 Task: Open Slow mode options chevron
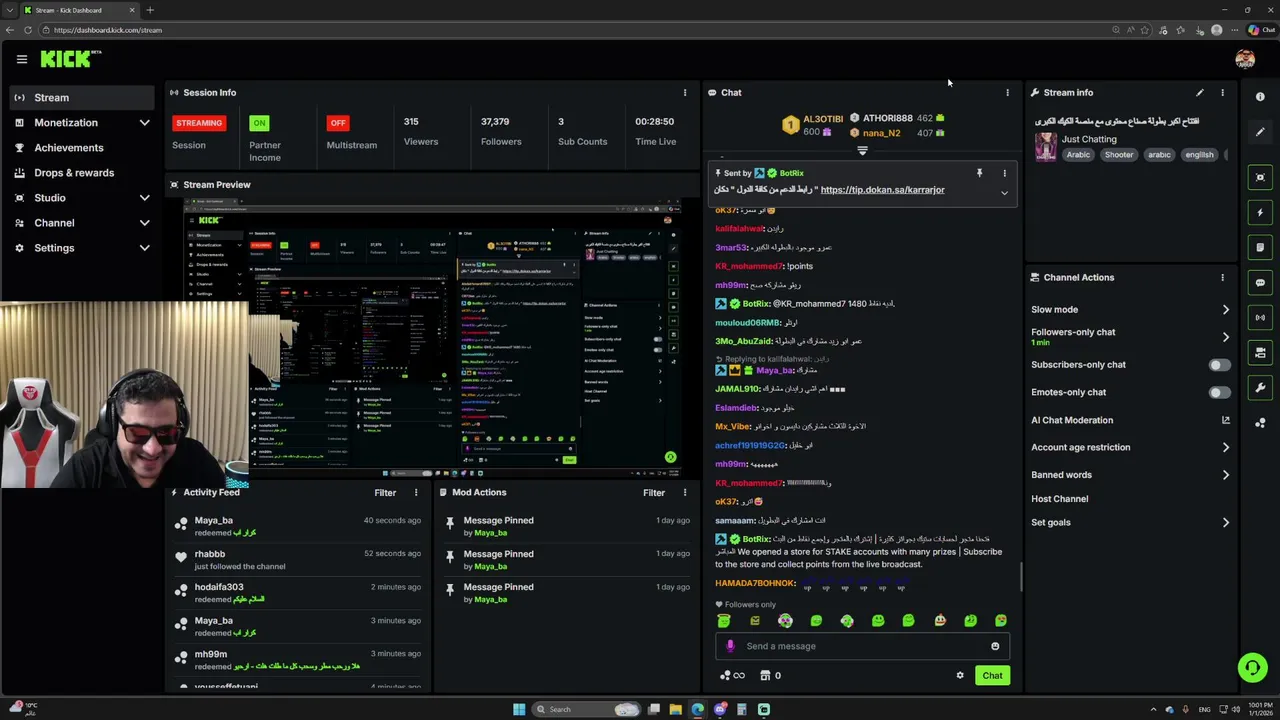click(x=1225, y=310)
